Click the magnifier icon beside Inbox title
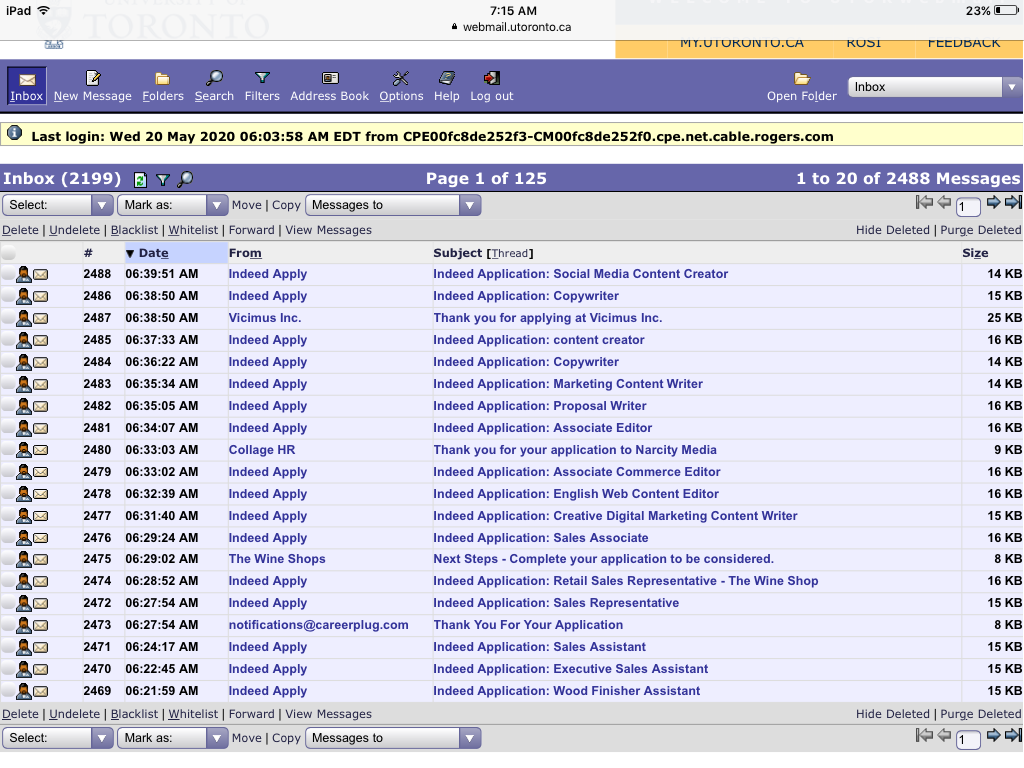This screenshot has height=768, width=1024. coord(185,180)
